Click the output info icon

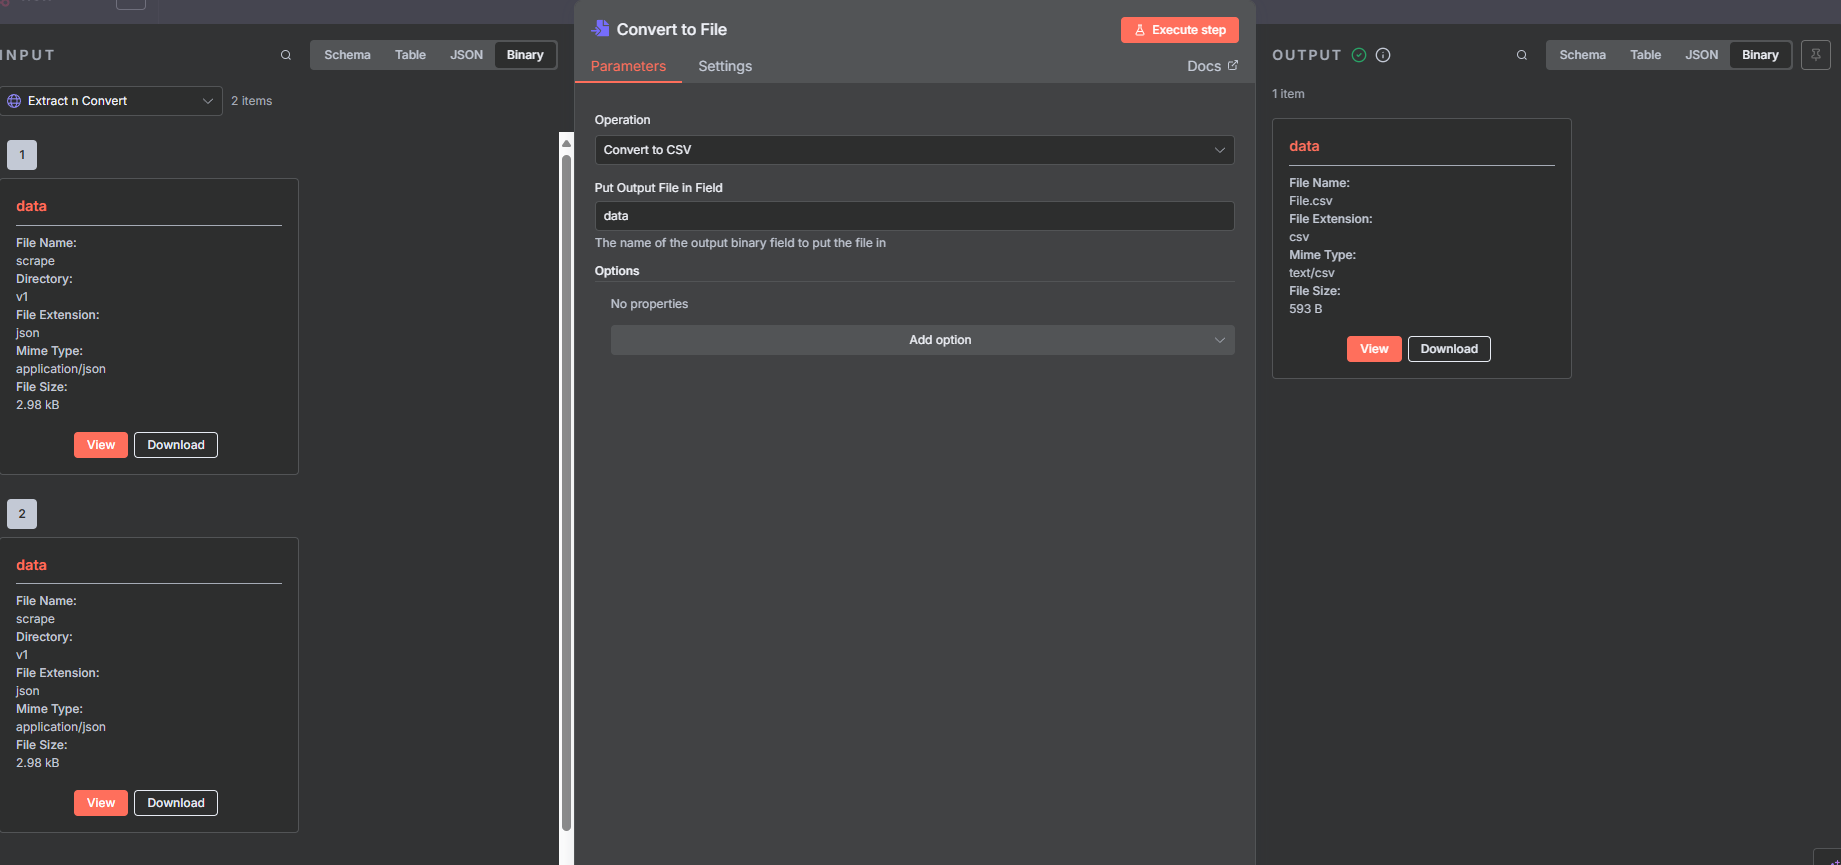[1383, 55]
